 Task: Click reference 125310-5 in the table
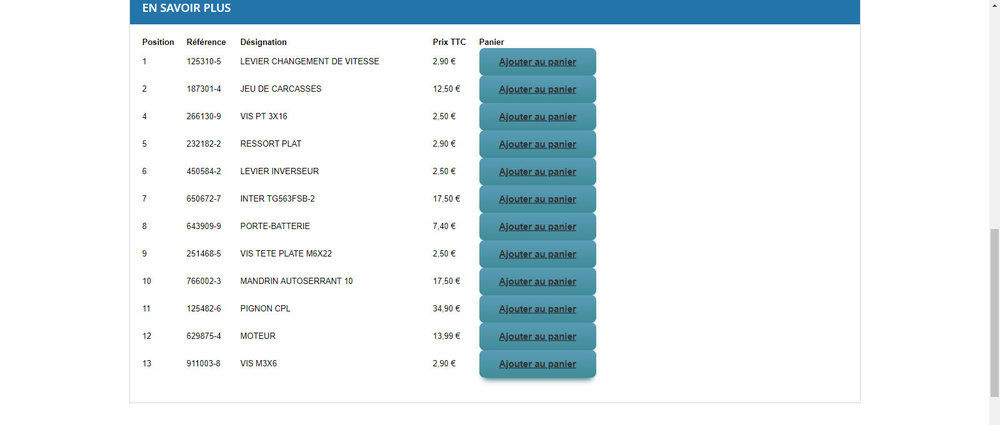click(203, 61)
